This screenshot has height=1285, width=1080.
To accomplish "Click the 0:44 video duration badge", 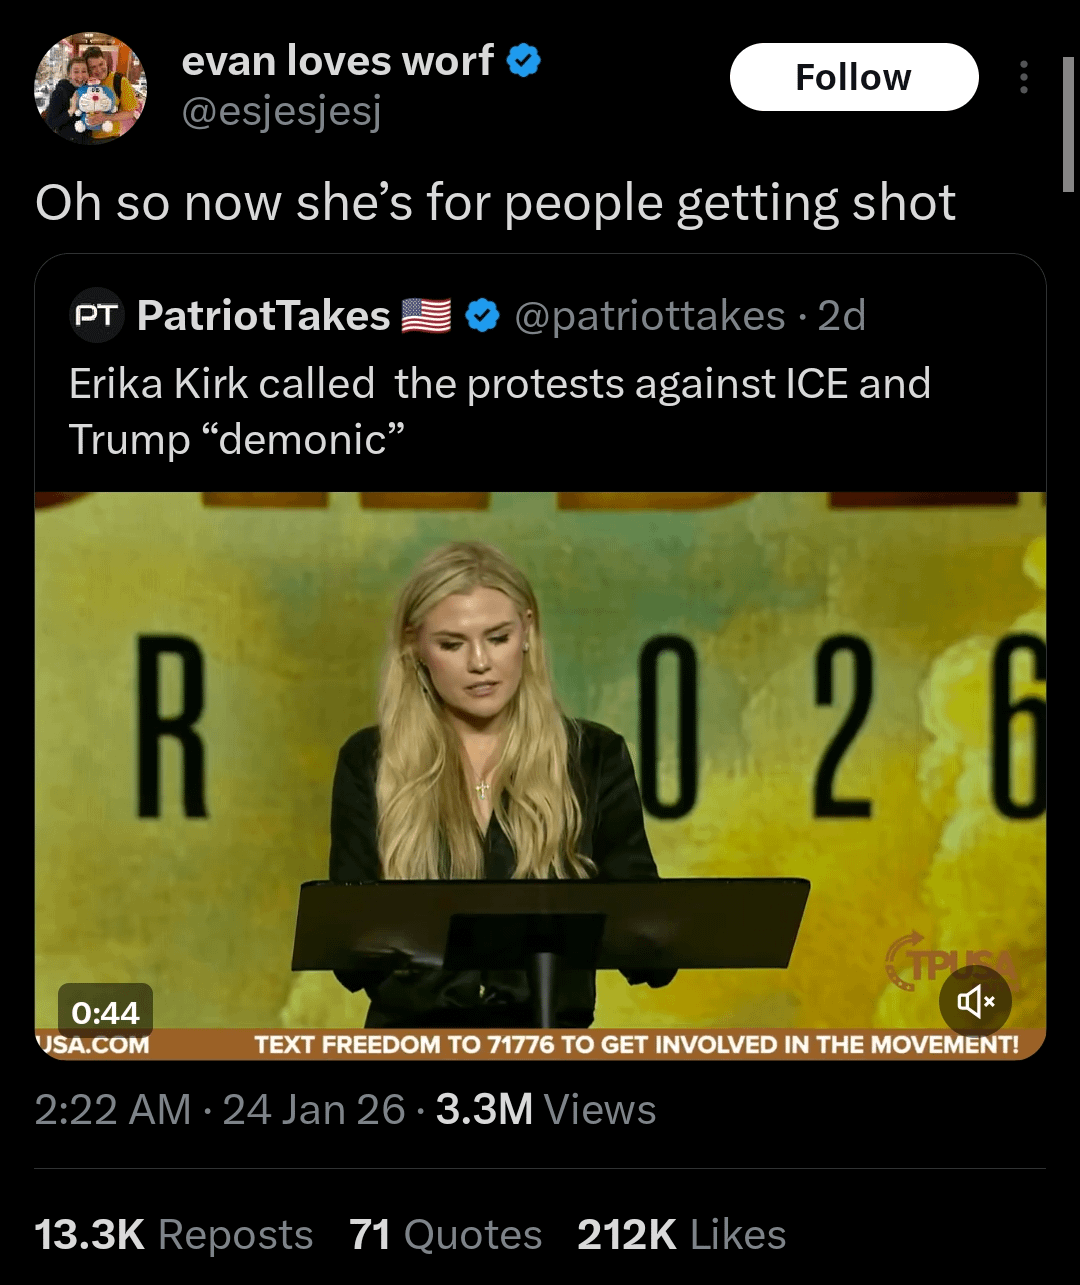I will point(105,1012).
